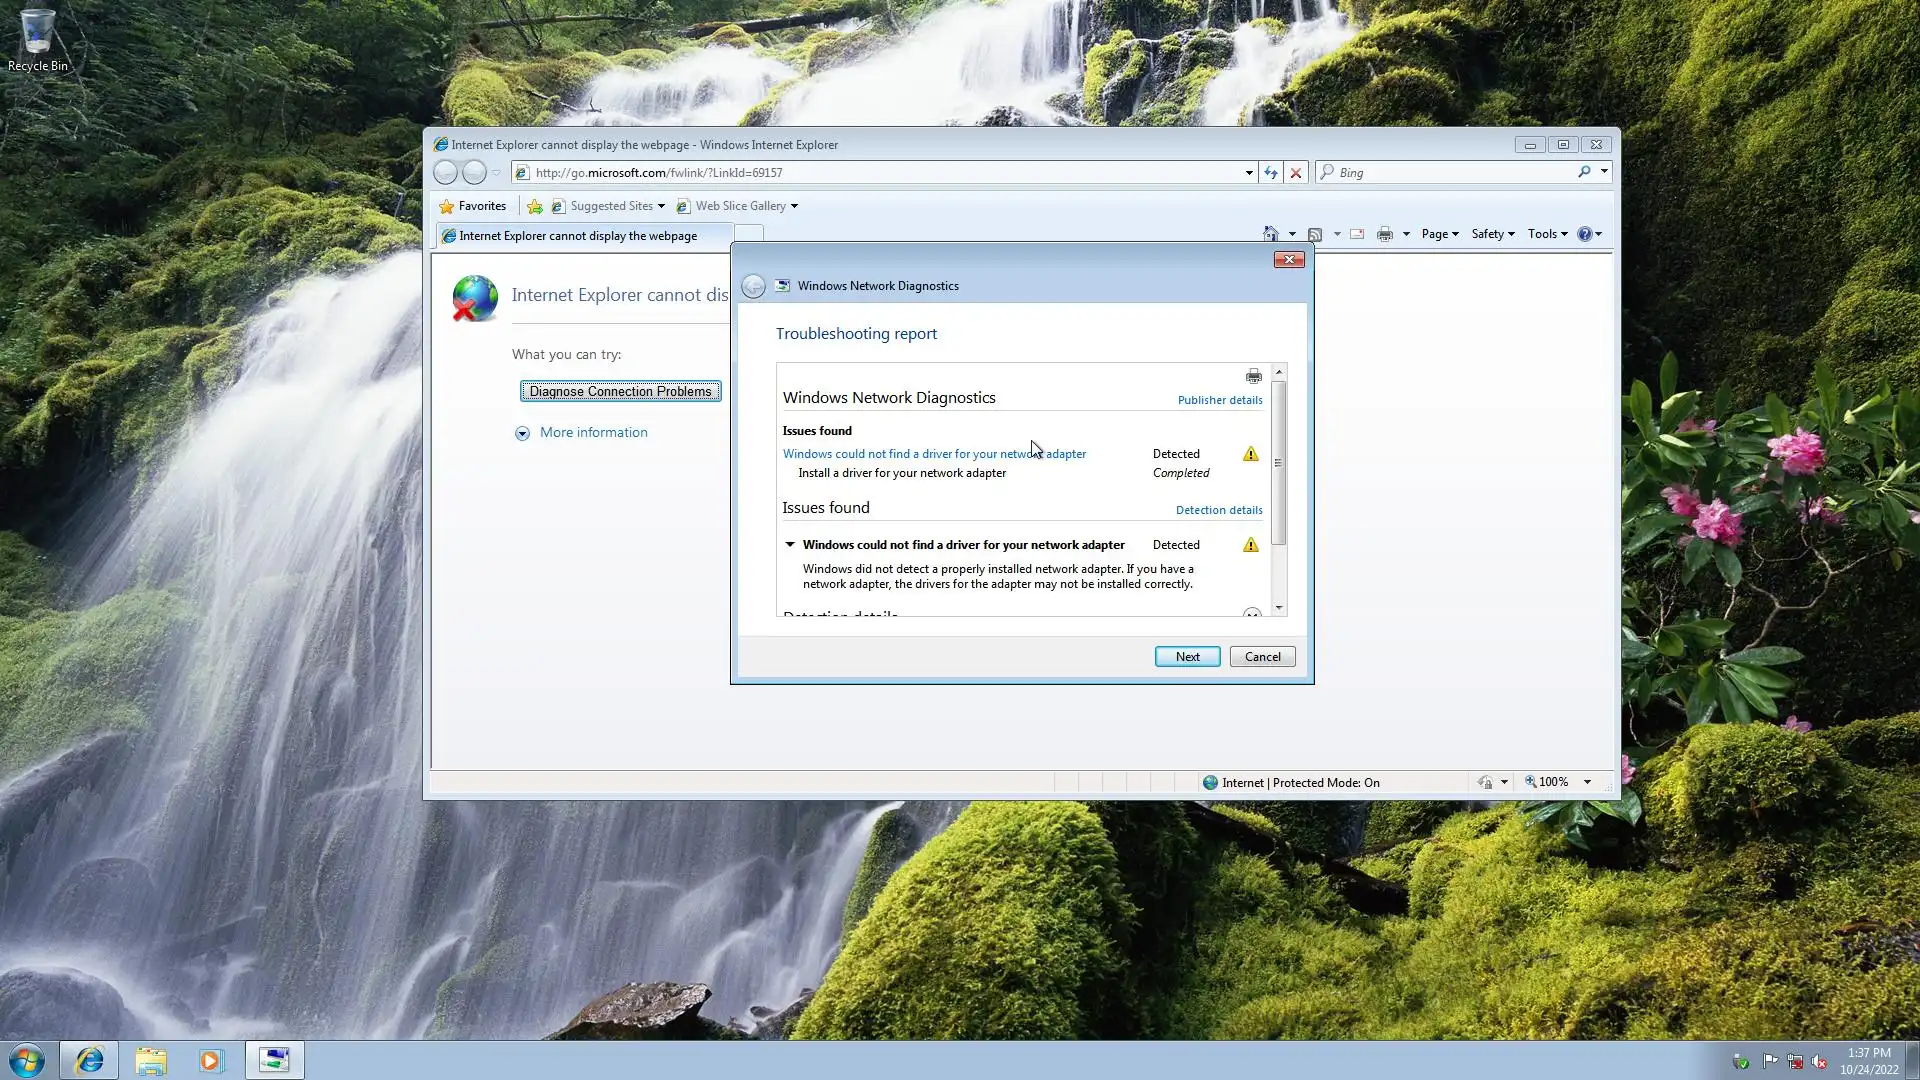Click the RSS feeds icon in command bar

pos(1315,234)
